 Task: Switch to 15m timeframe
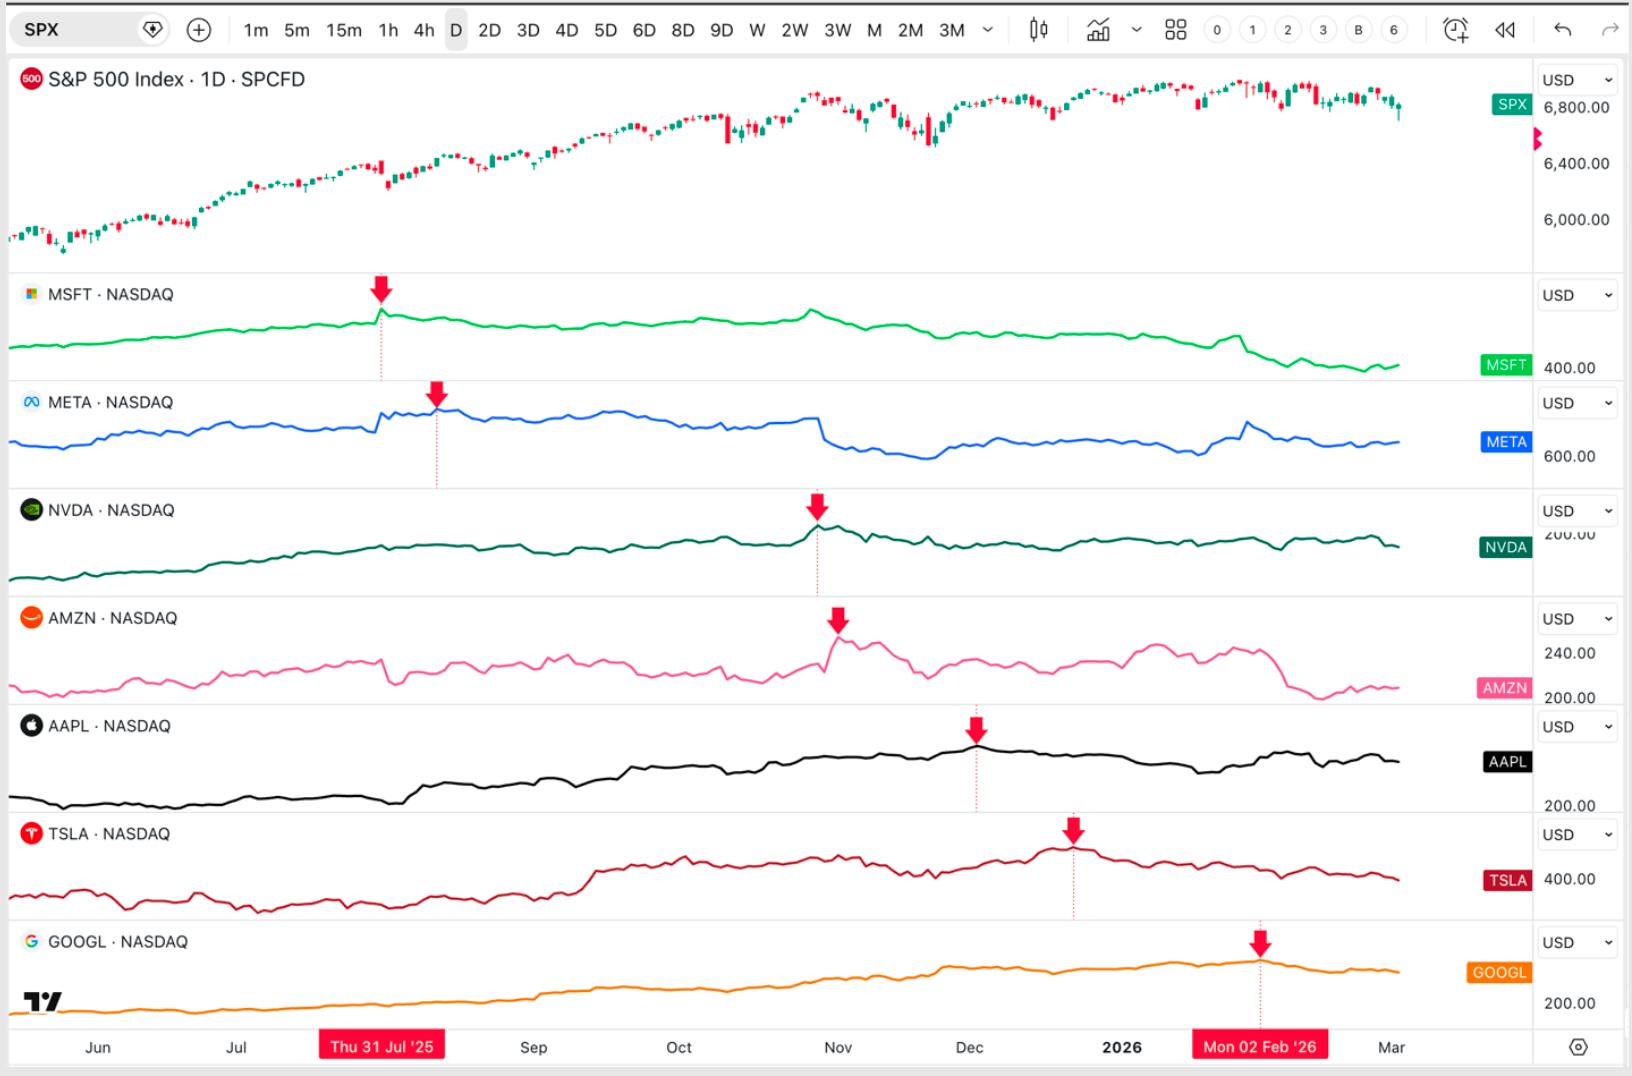tap(344, 30)
